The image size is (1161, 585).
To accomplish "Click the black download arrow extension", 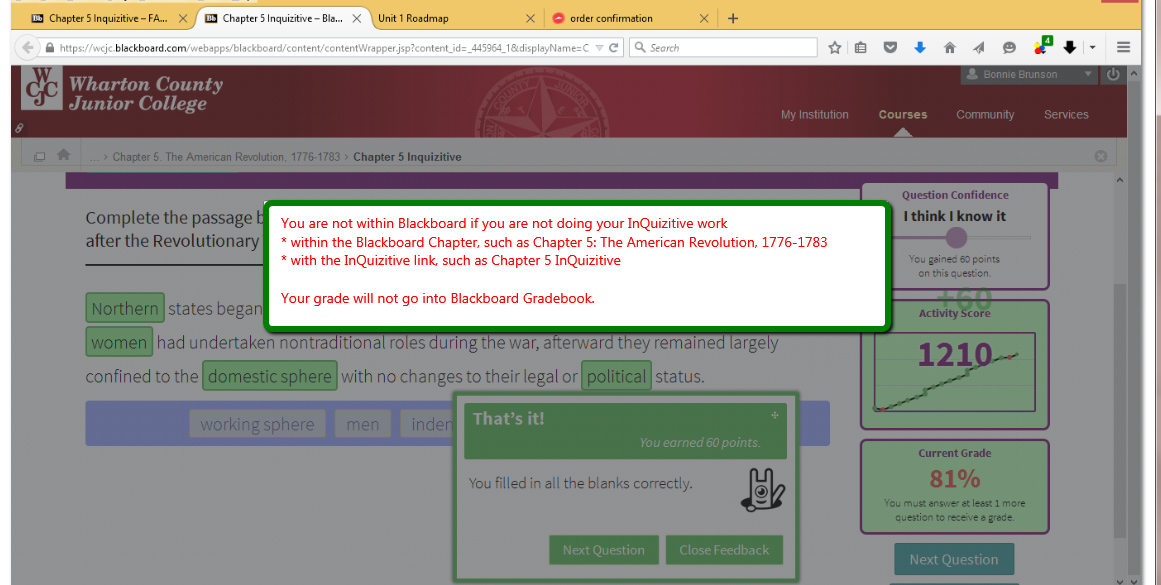I will [x=1069, y=47].
